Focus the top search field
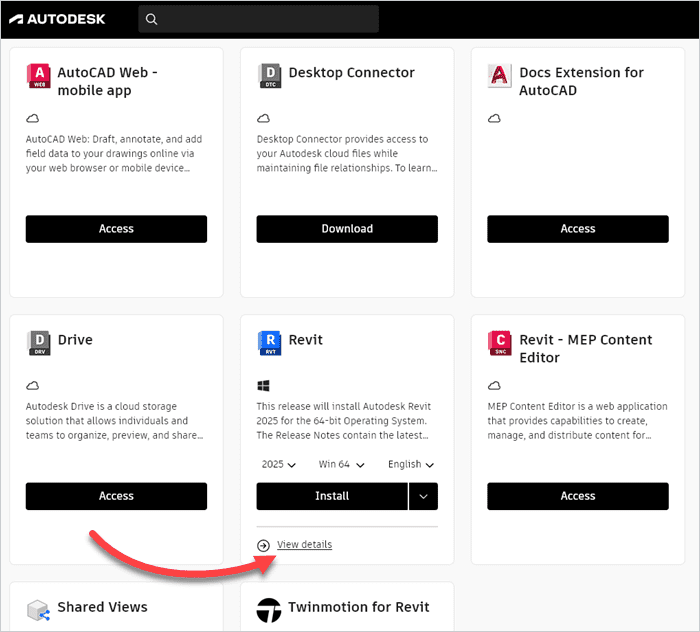This screenshot has width=700, height=632. pyautogui.click(x=258, y=19)
